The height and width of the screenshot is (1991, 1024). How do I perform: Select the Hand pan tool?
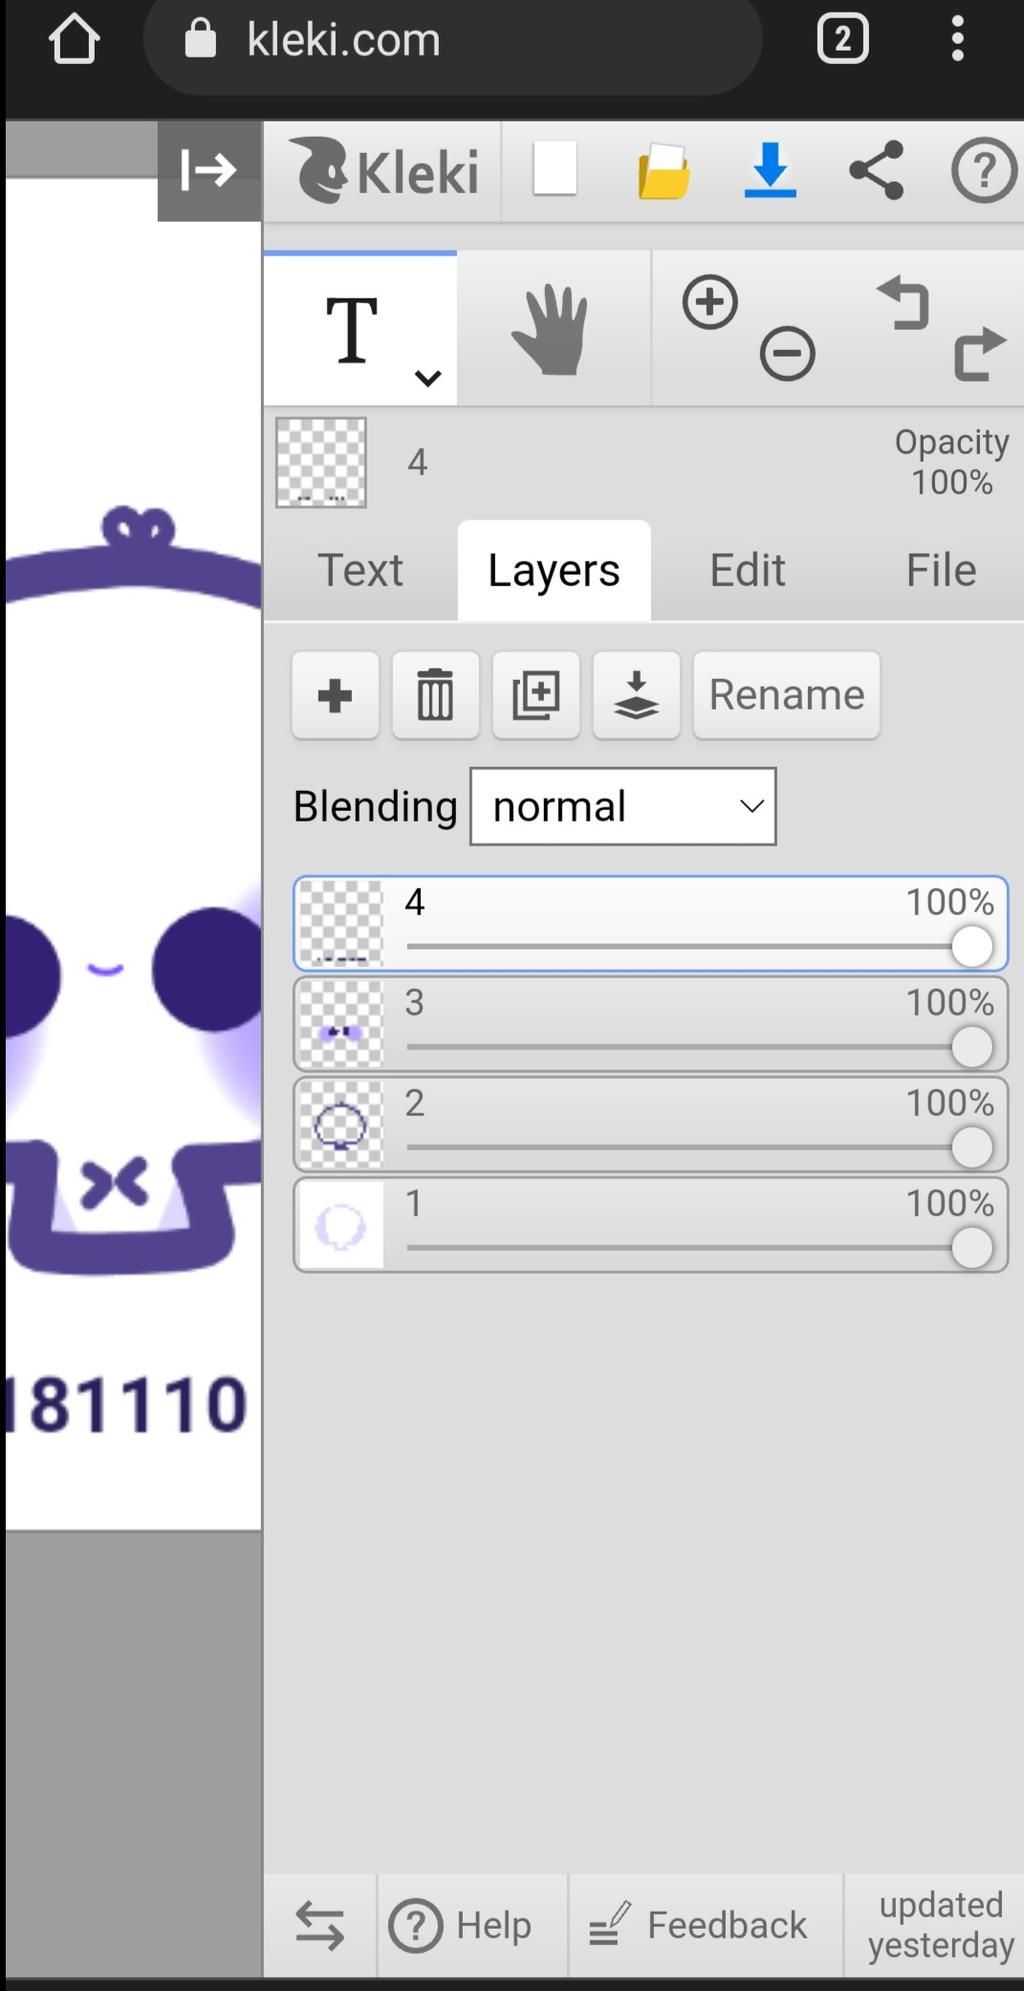point(551,330)
